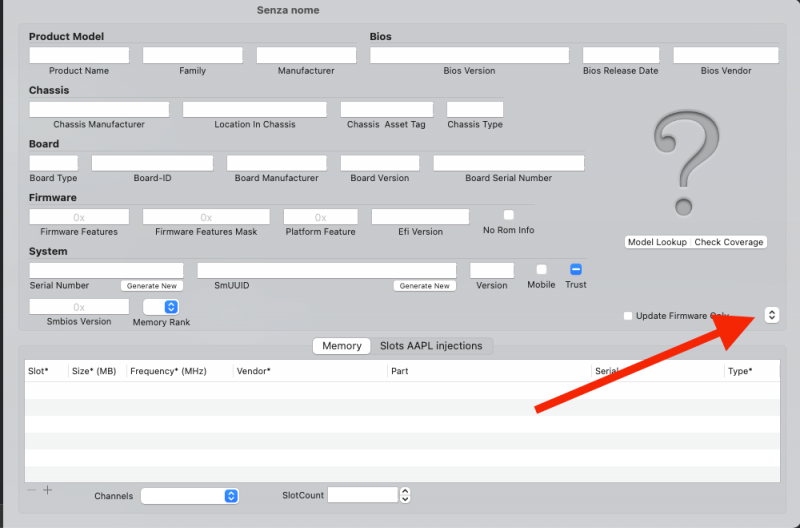Generate New SmUUID
Screen dimensions: 800x528
[424, 286]
